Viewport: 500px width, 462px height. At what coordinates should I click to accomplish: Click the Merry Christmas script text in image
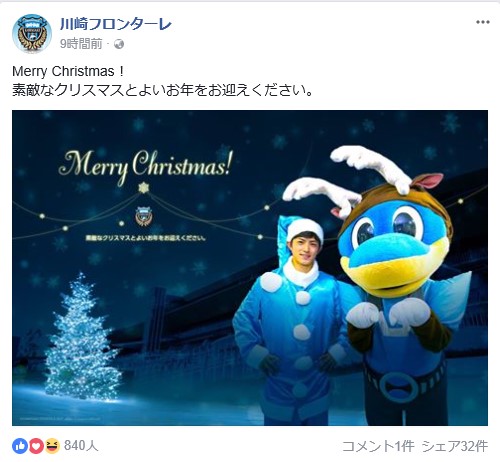(x=144, y=167)
